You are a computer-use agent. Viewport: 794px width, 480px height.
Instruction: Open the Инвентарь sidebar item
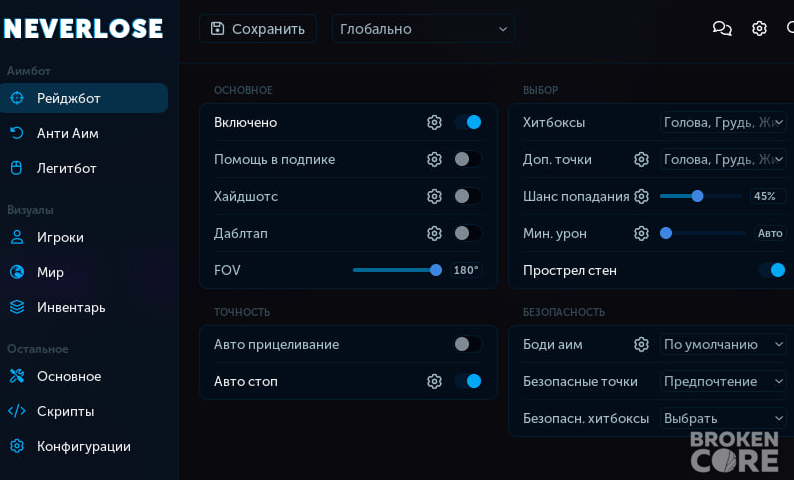click(84, 307)
